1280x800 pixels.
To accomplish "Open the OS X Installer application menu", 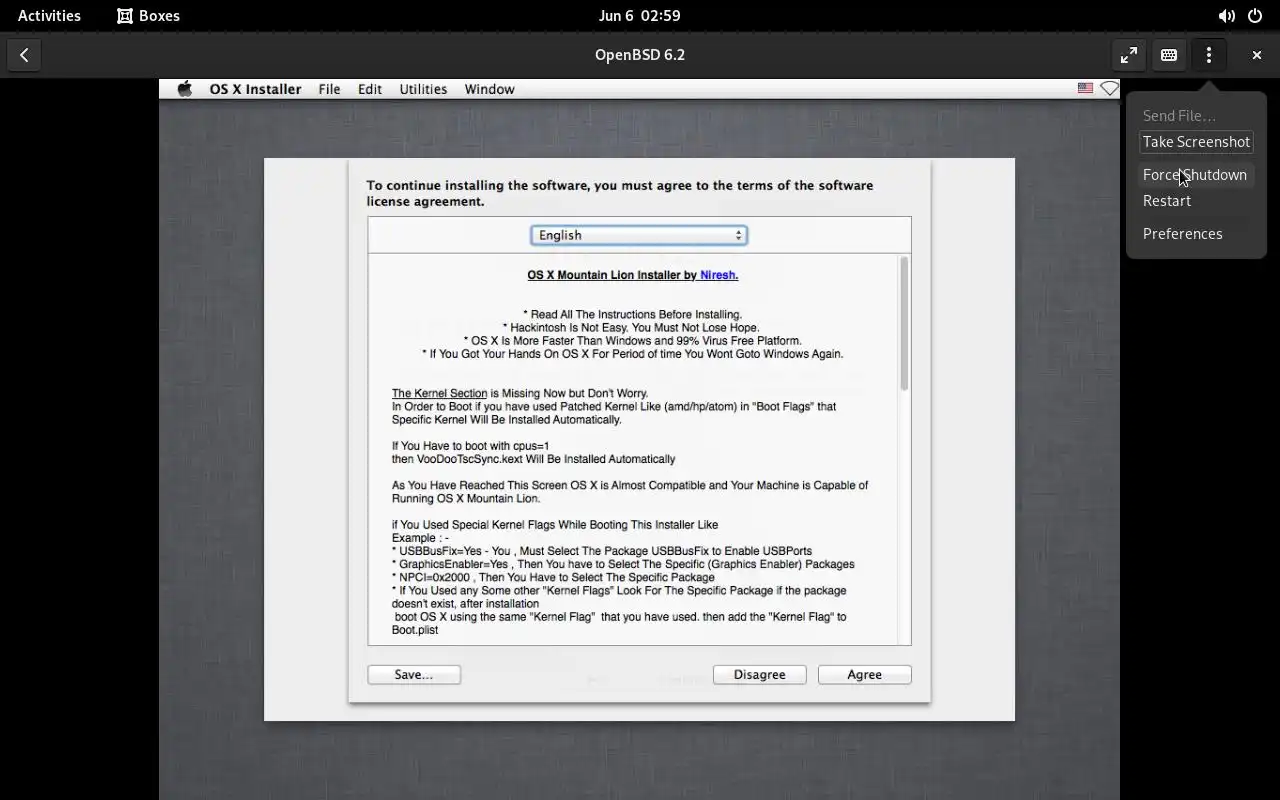I will (255, 89).
